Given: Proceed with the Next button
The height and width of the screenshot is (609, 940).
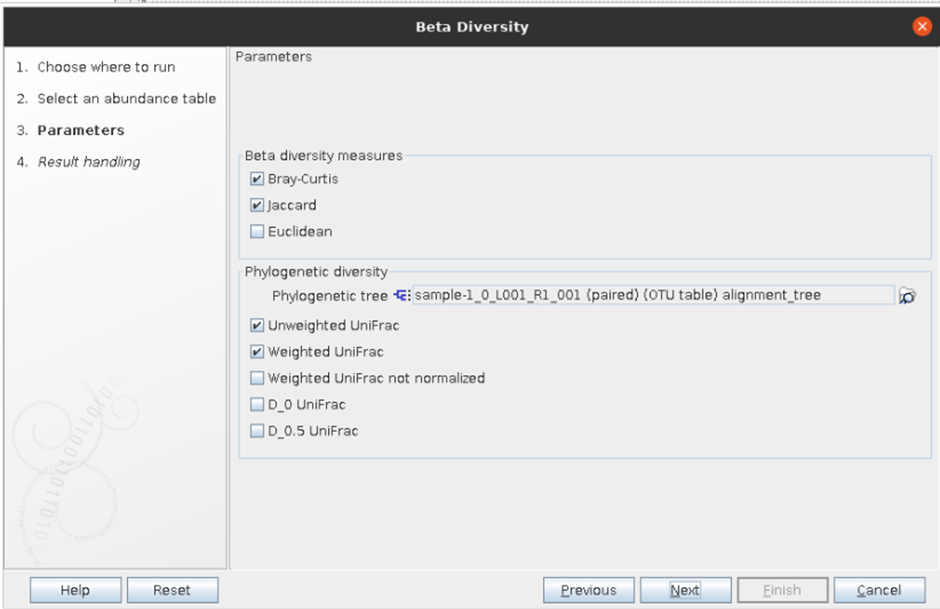Looking at the screenshot, I should coord(686,590).
